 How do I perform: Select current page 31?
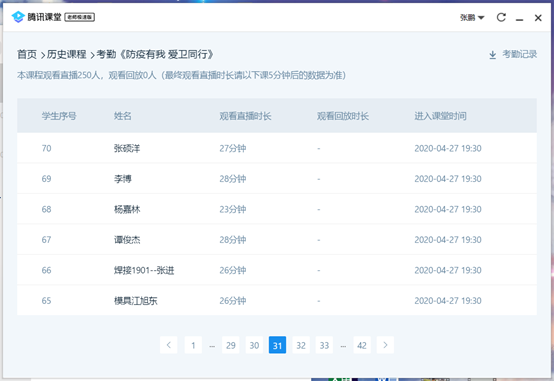(x=277, y=345)
